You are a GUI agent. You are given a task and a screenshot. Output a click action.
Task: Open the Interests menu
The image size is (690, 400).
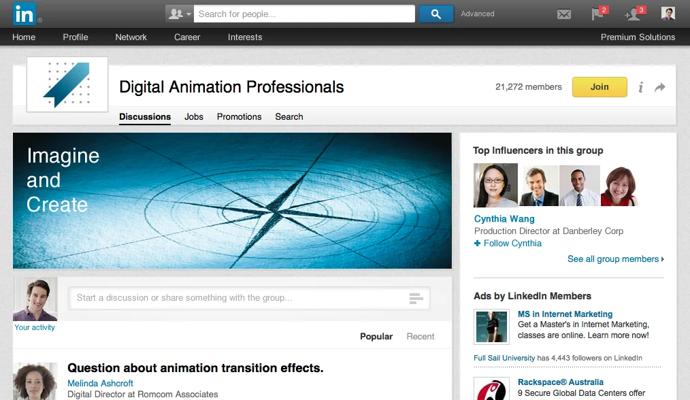coord(245,37)
